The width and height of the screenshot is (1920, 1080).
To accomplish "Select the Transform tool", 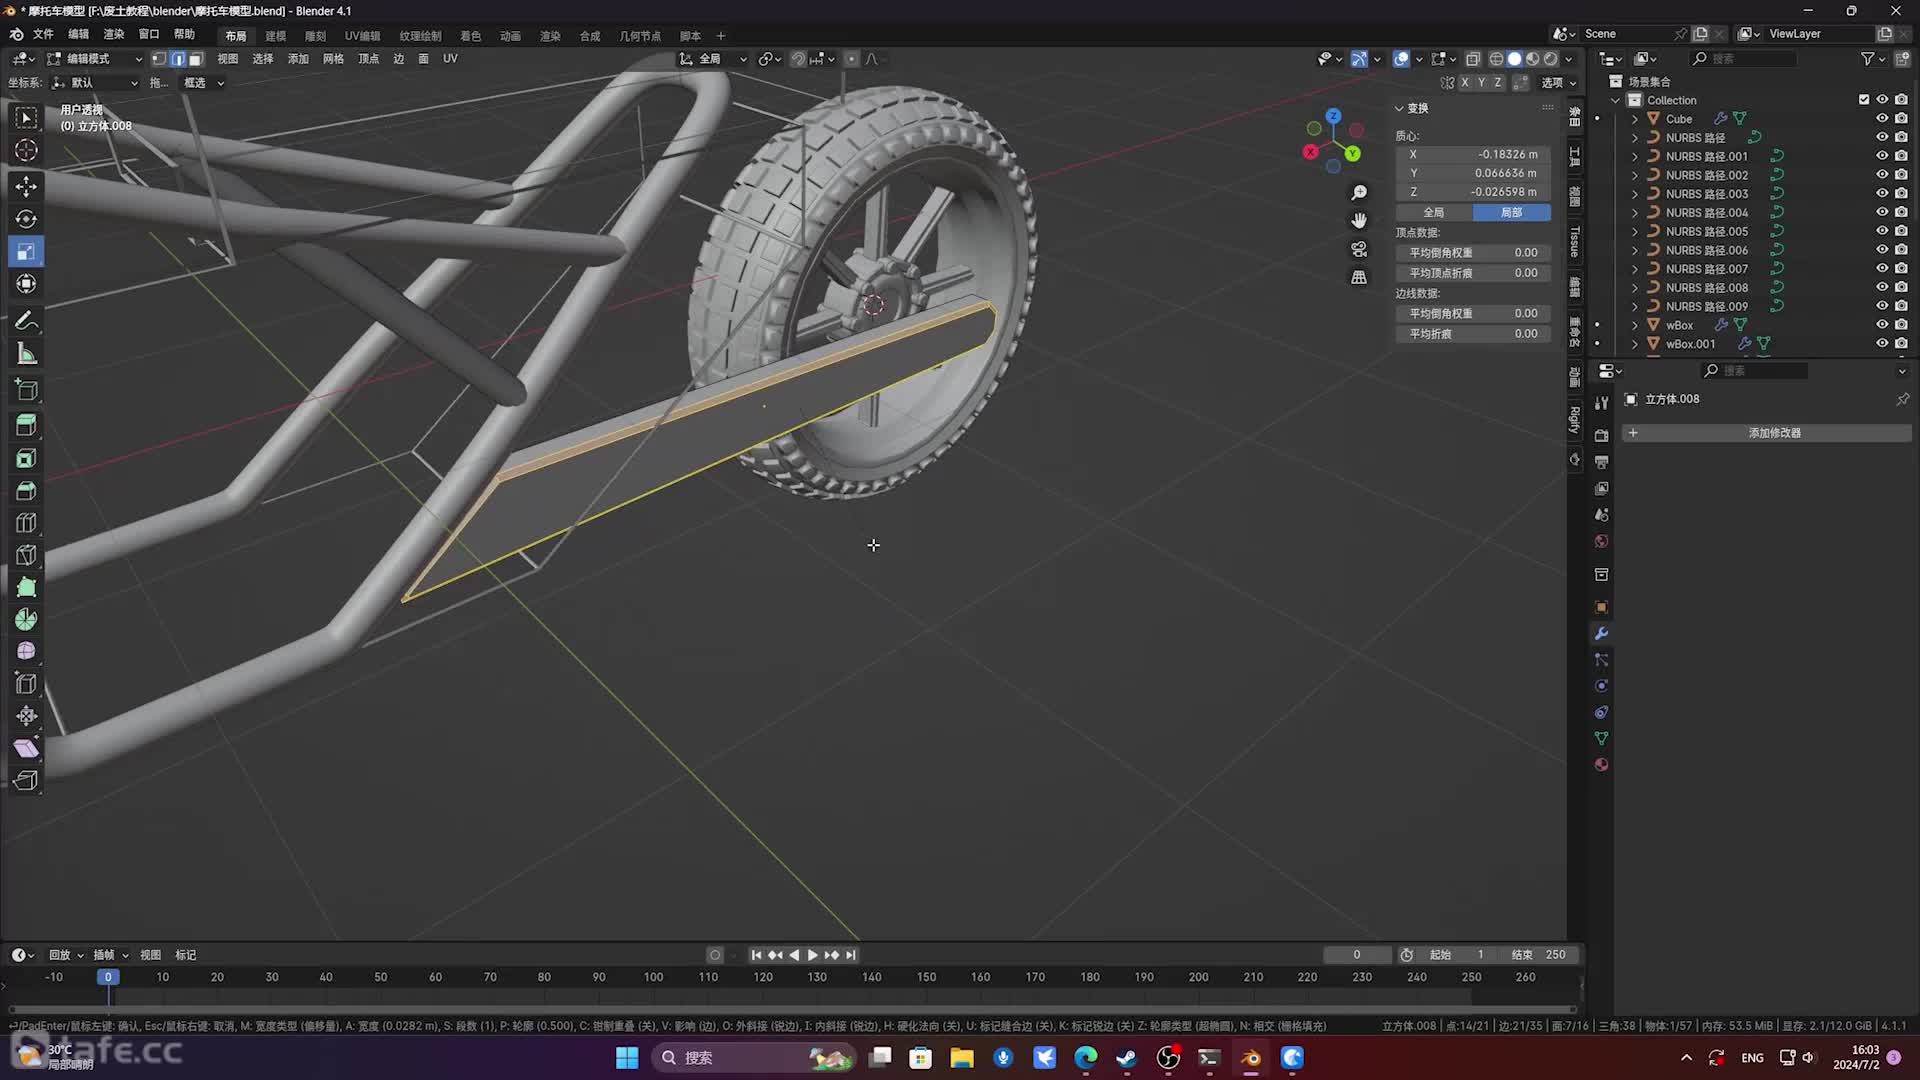I will (26, 285).
